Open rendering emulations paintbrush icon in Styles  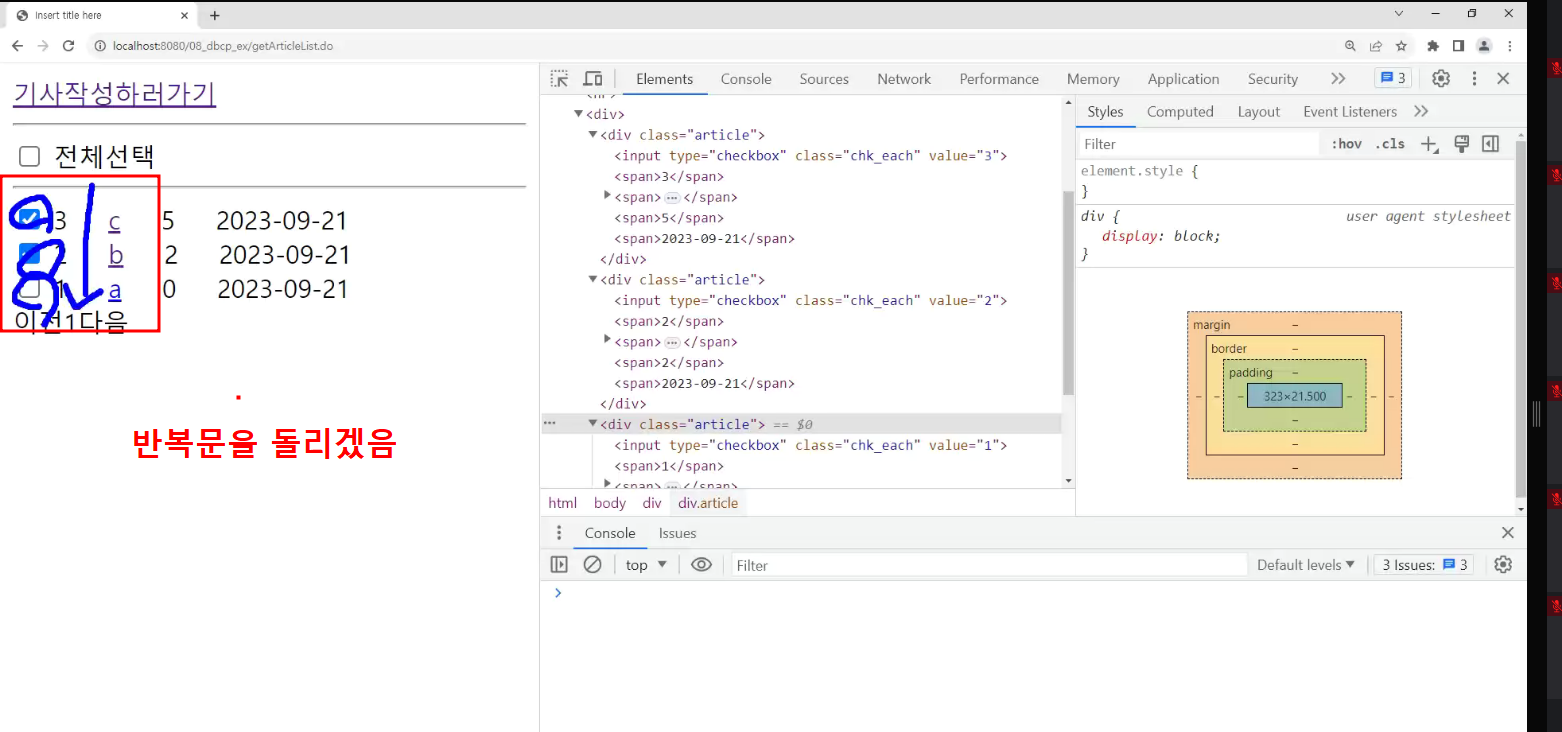point(1461,144)
